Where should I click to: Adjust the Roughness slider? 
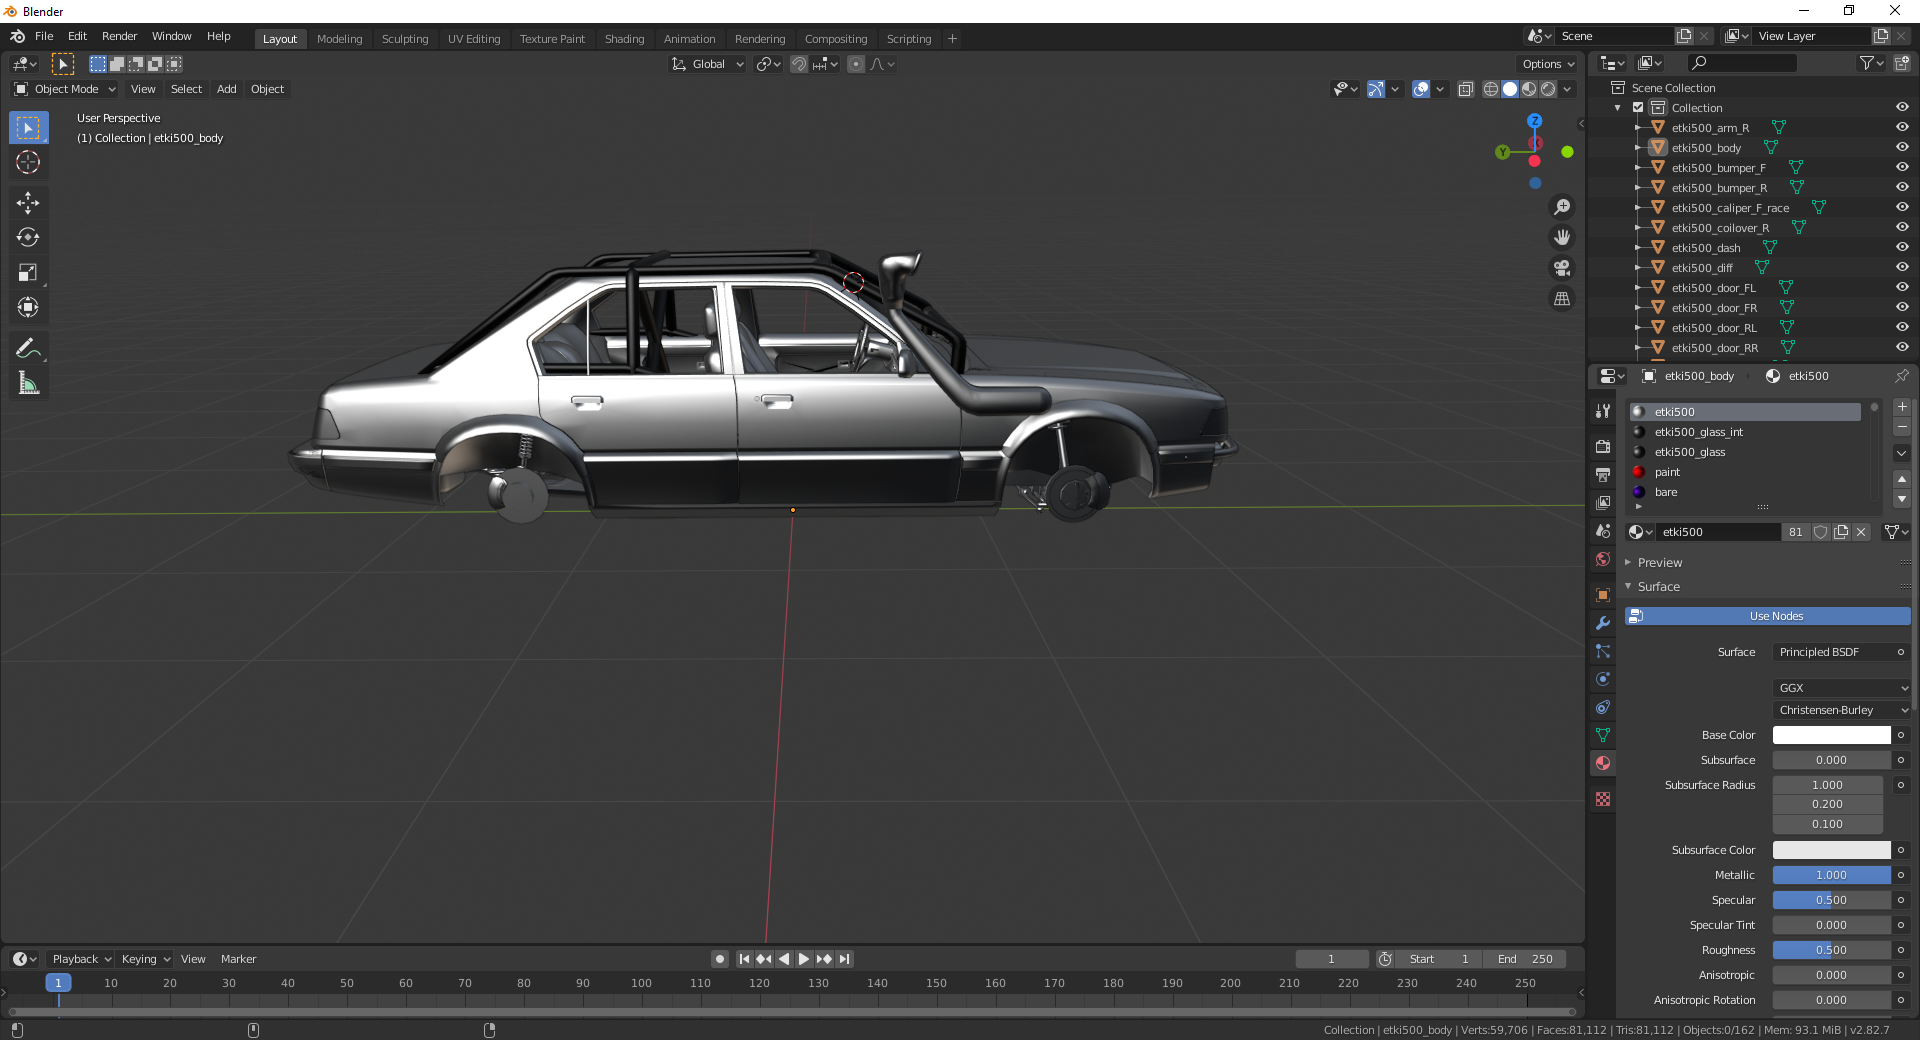point(1831,950)
